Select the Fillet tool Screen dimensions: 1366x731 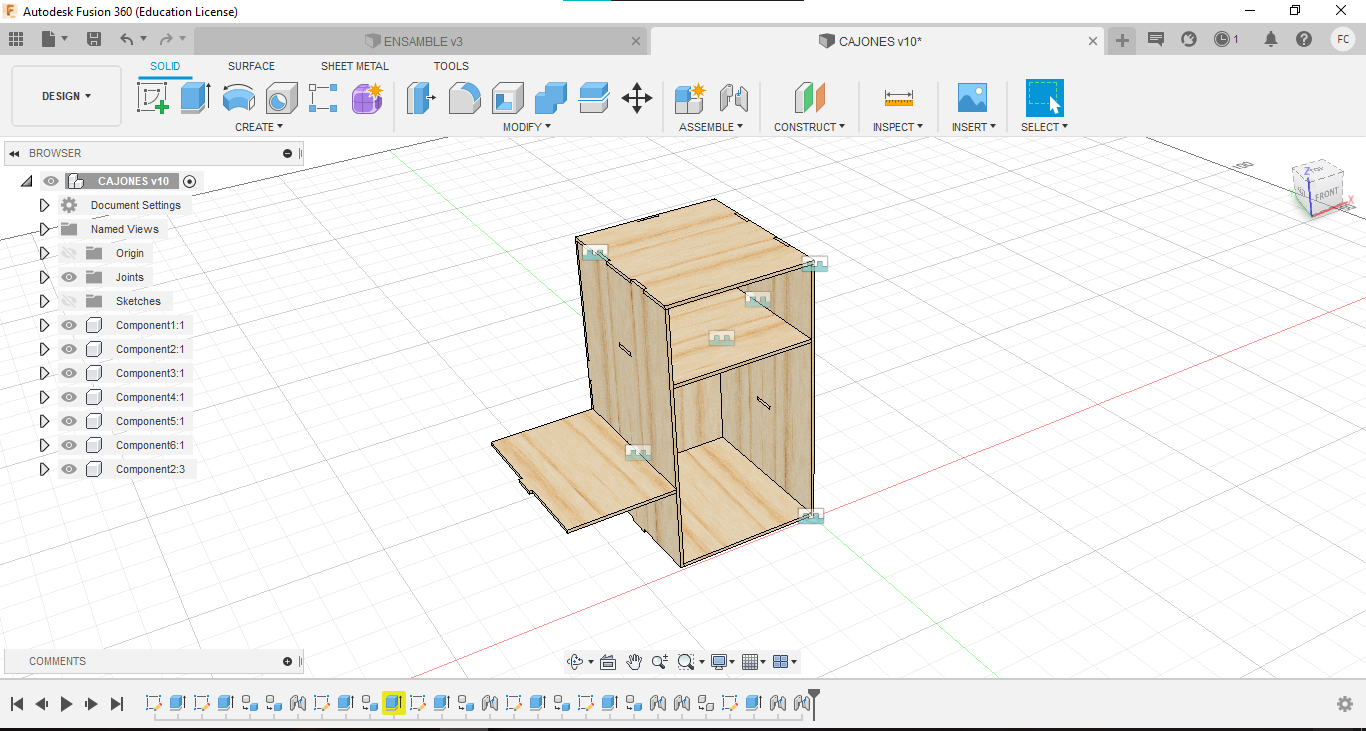click(x=464, y=98)
